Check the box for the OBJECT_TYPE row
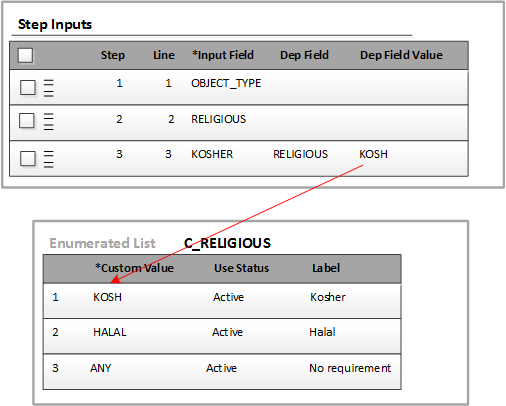Image resolution: width=506 pixels, height=406 pixels. [x=28, y=88]
